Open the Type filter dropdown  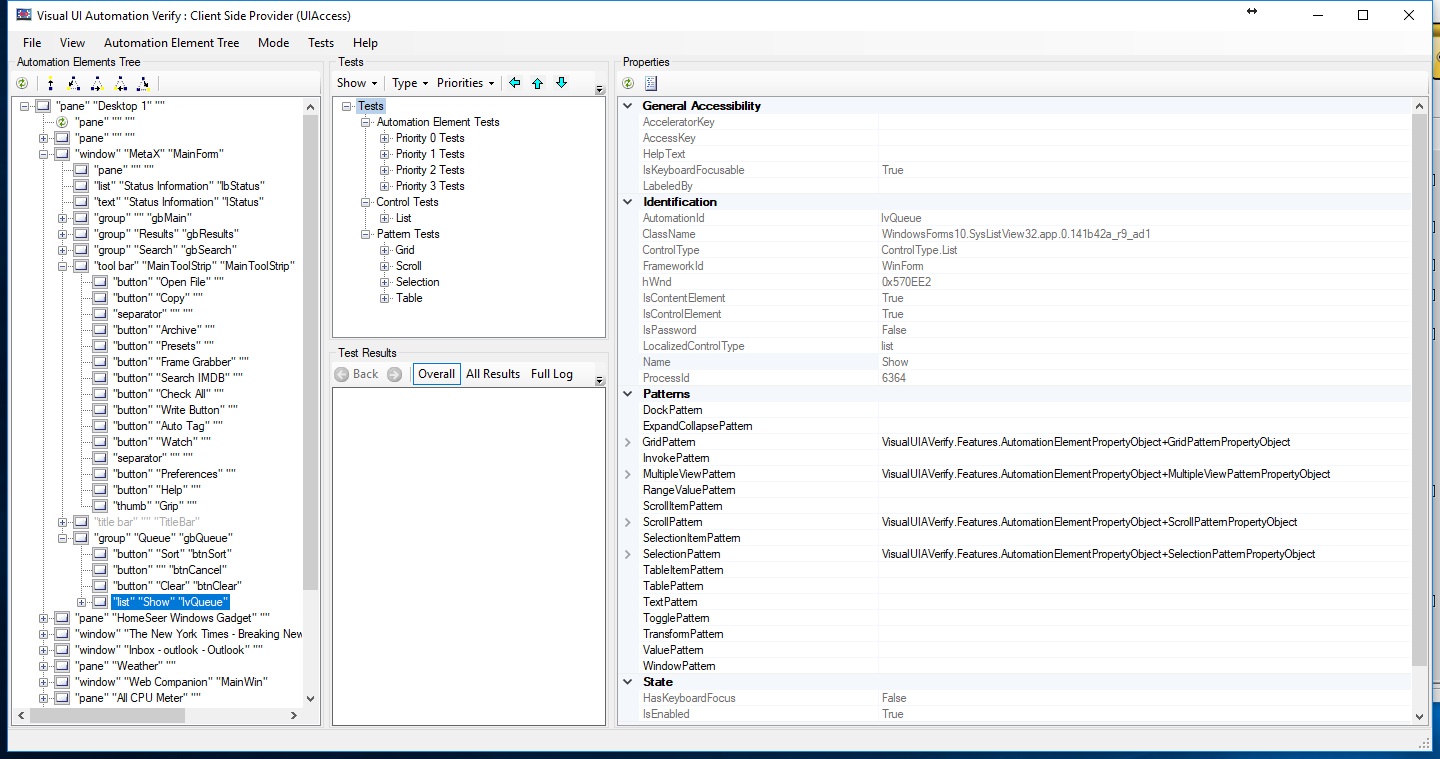coord(409,83)
